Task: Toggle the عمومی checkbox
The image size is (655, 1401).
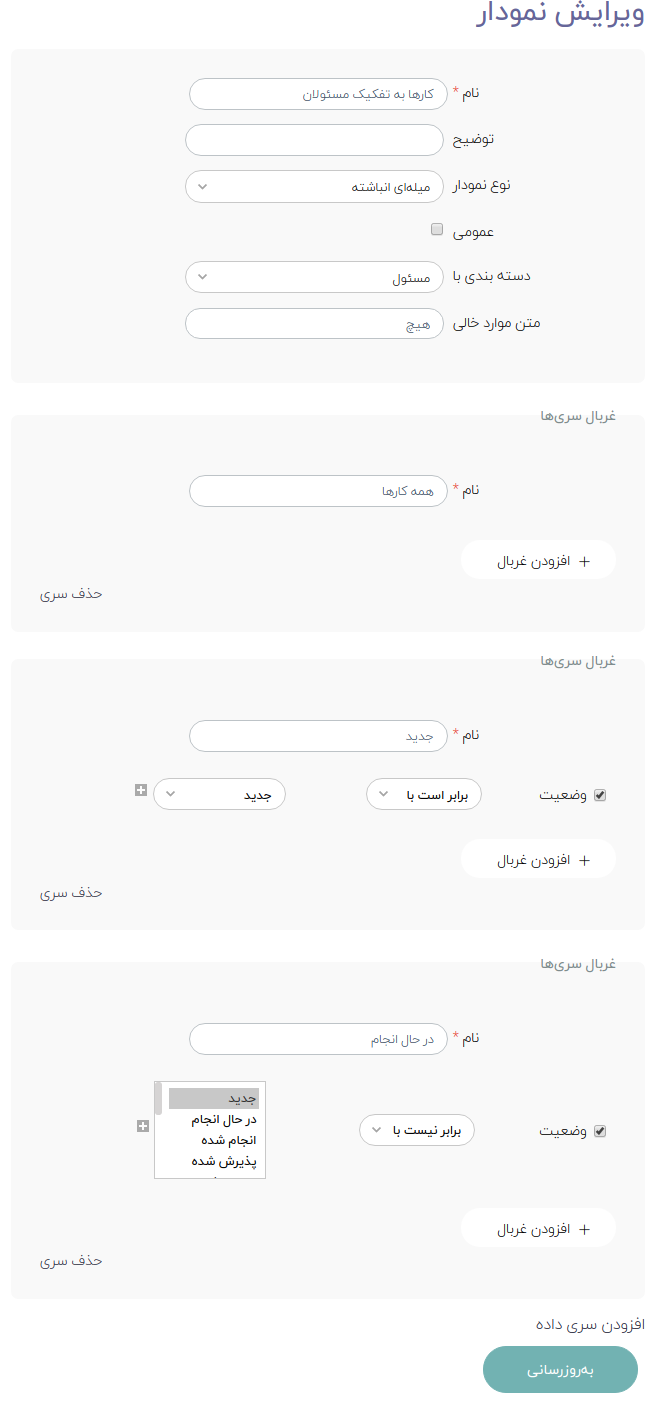Action: coord(437,230)
